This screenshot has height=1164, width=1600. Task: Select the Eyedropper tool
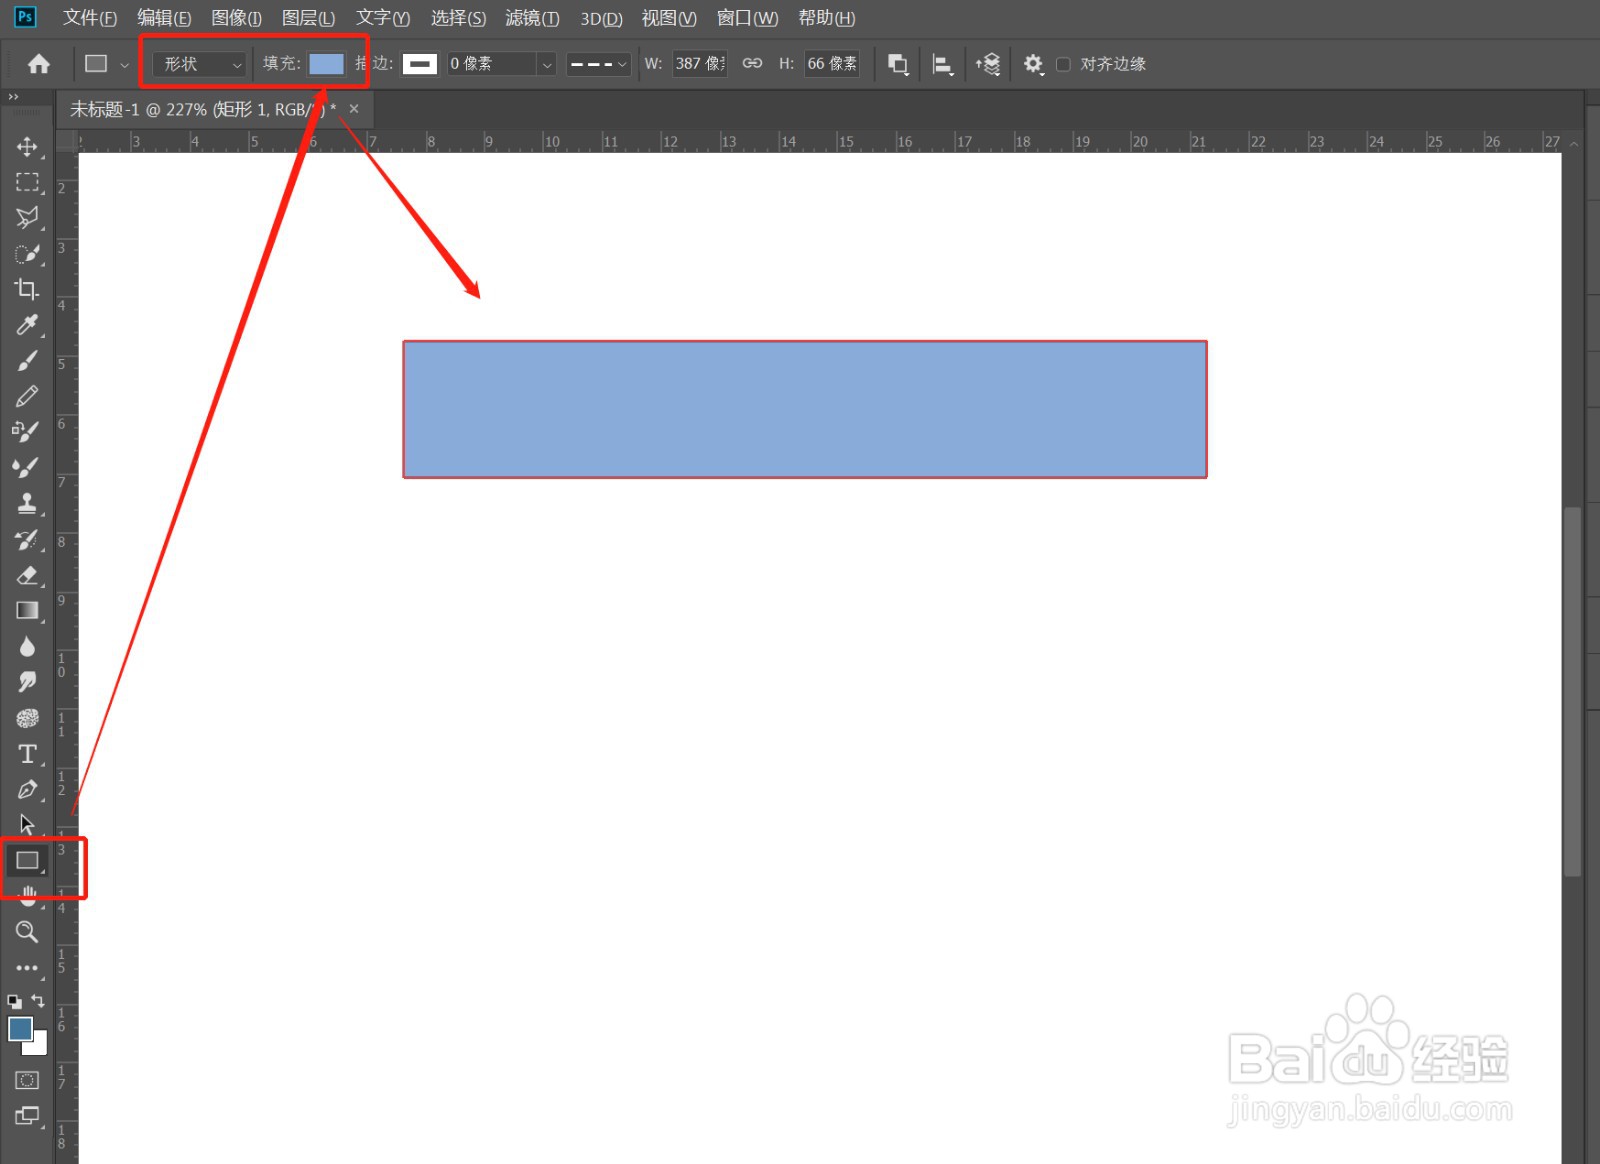[27, 325]
